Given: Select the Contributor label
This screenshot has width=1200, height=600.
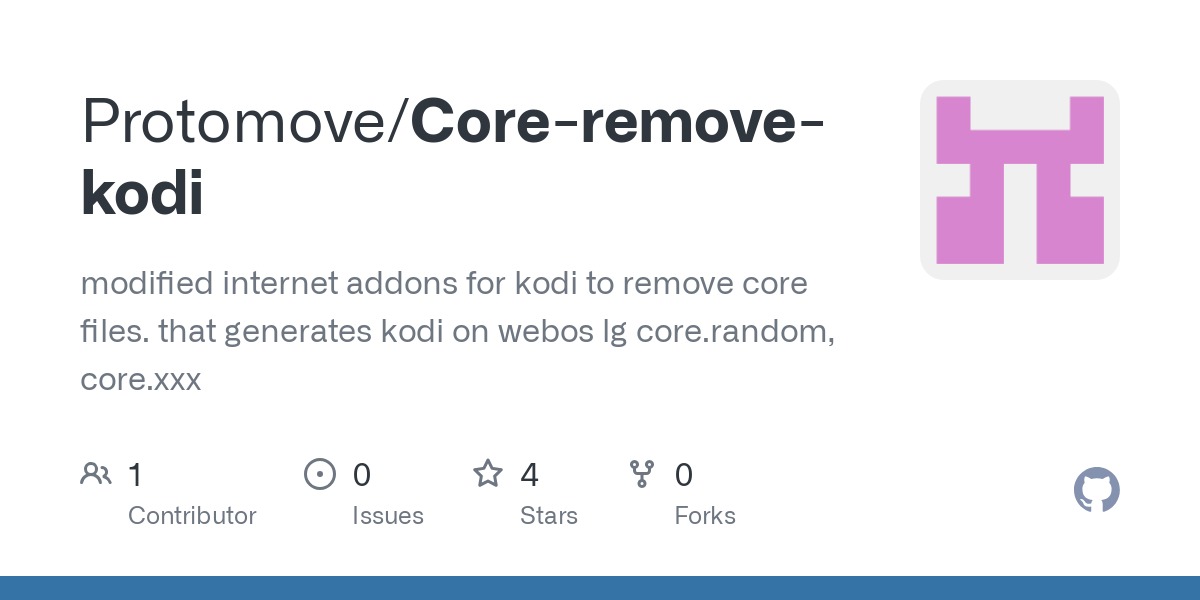Looking at the screenshot, I should pyautogui.click(x=192, y=516).
